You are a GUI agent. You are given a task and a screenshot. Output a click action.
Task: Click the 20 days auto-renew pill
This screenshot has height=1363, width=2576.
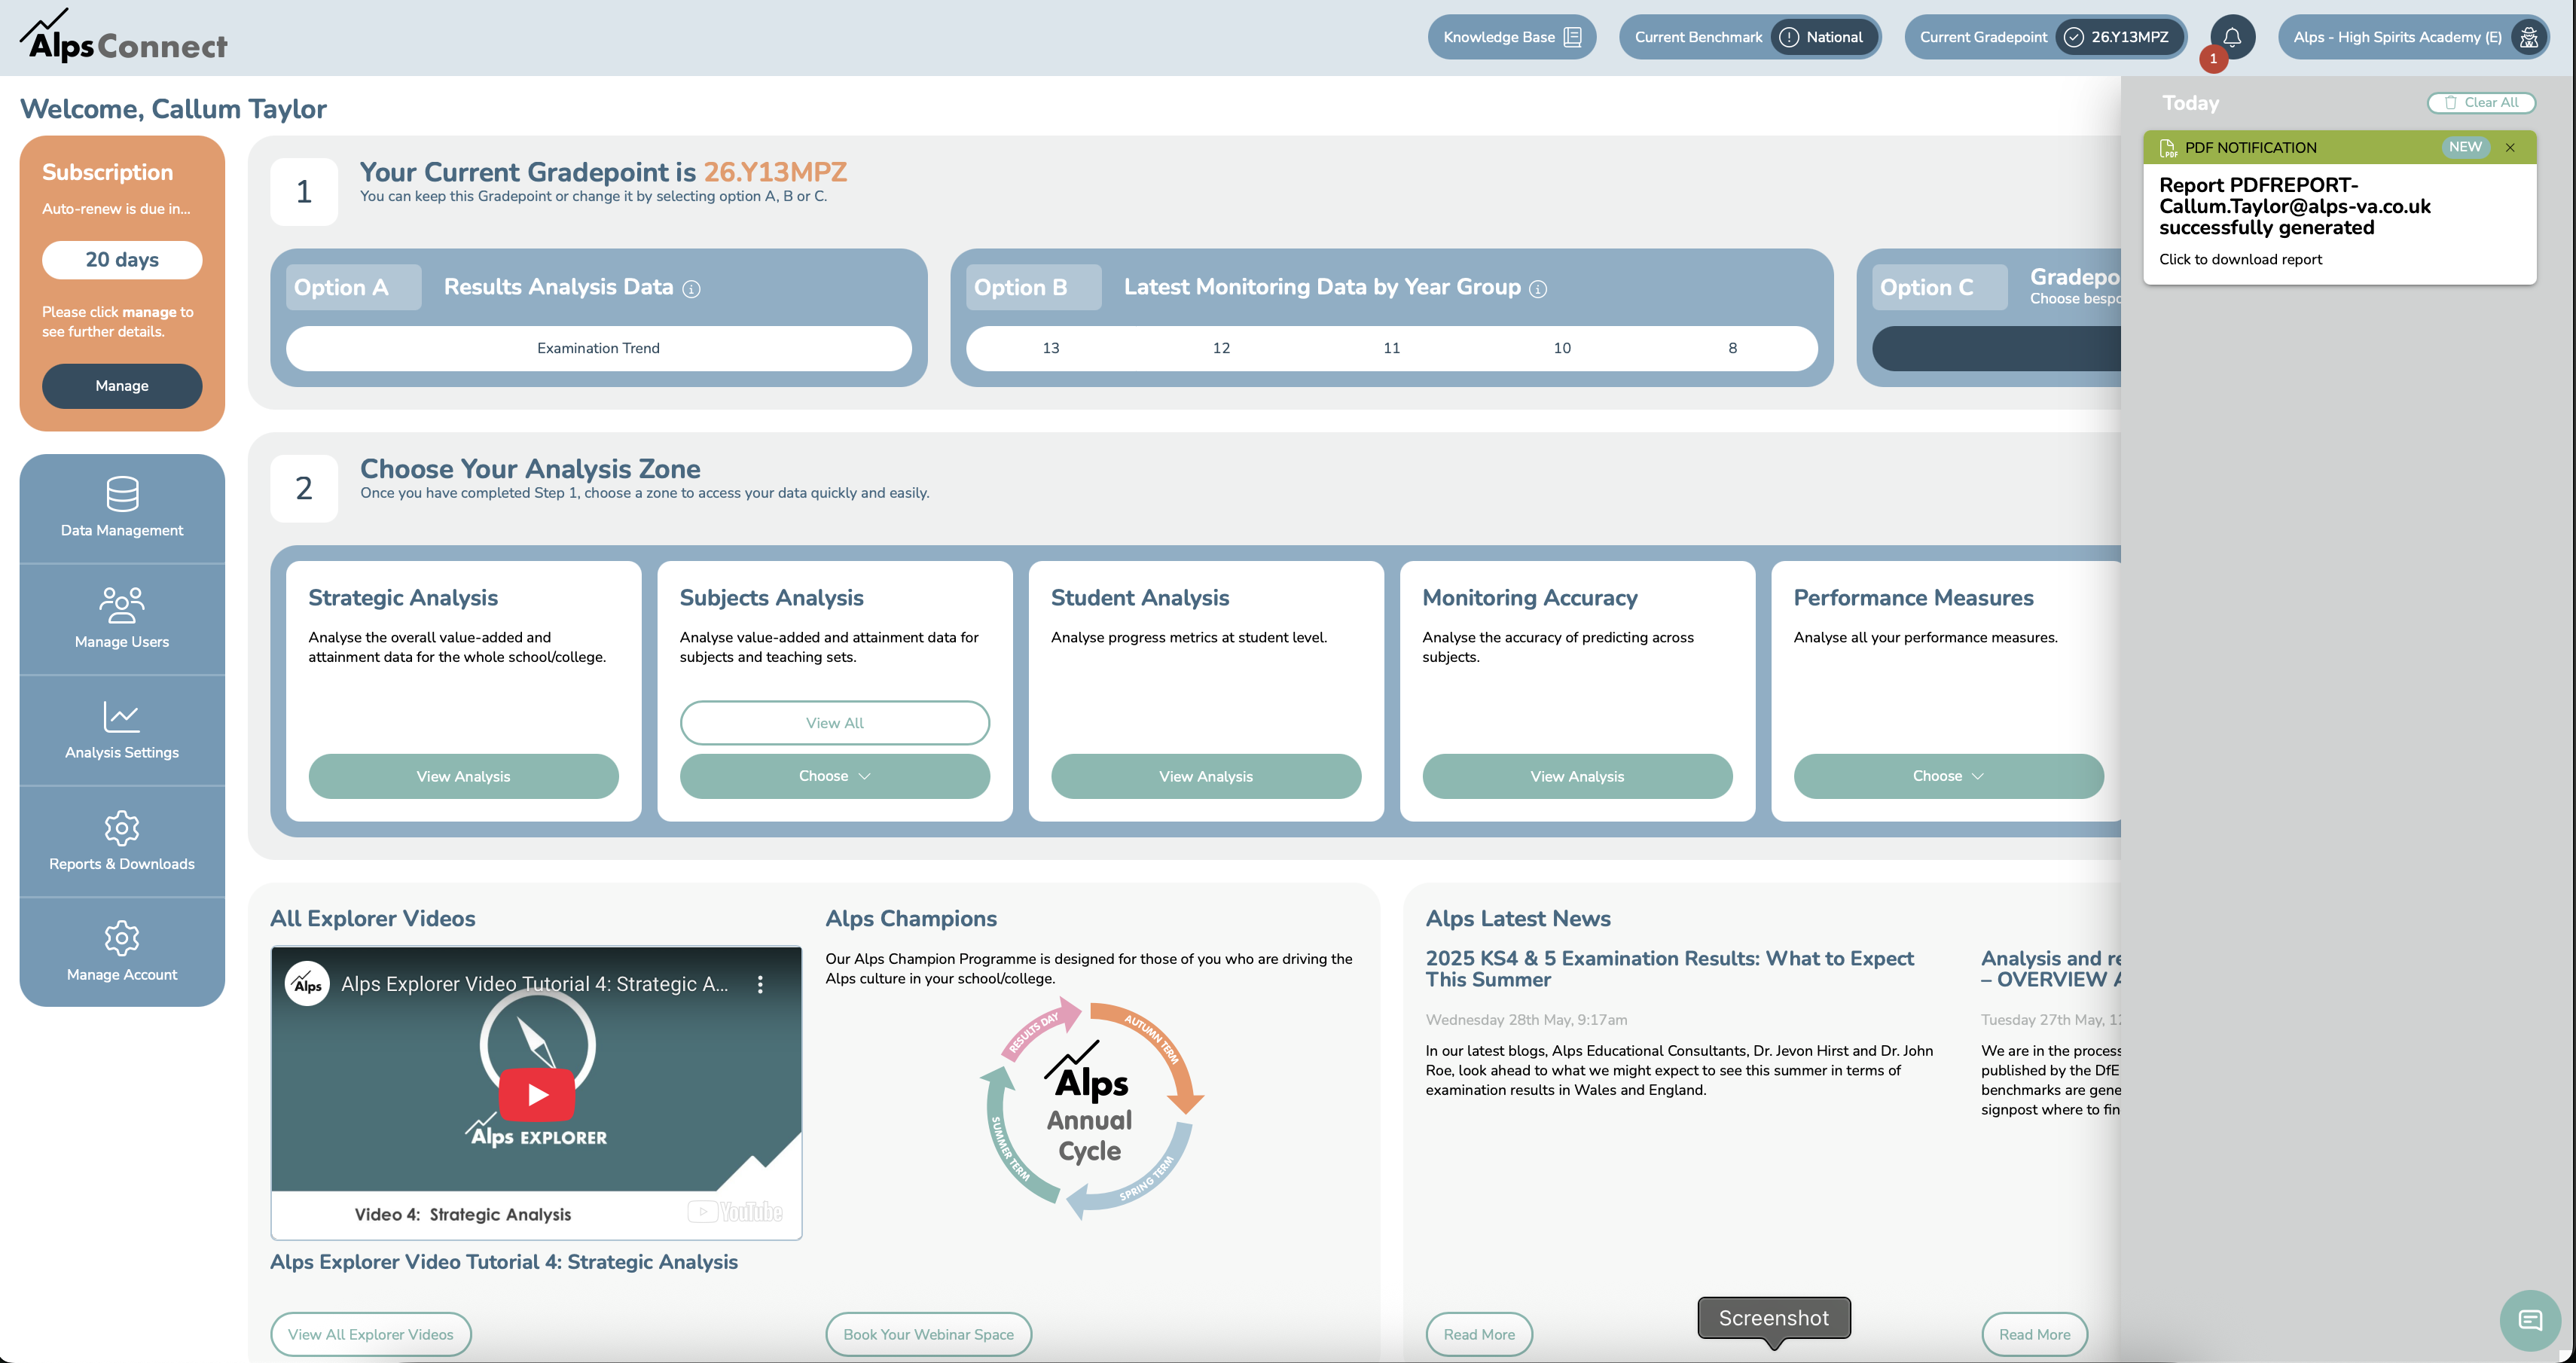[x=122, y=259]
